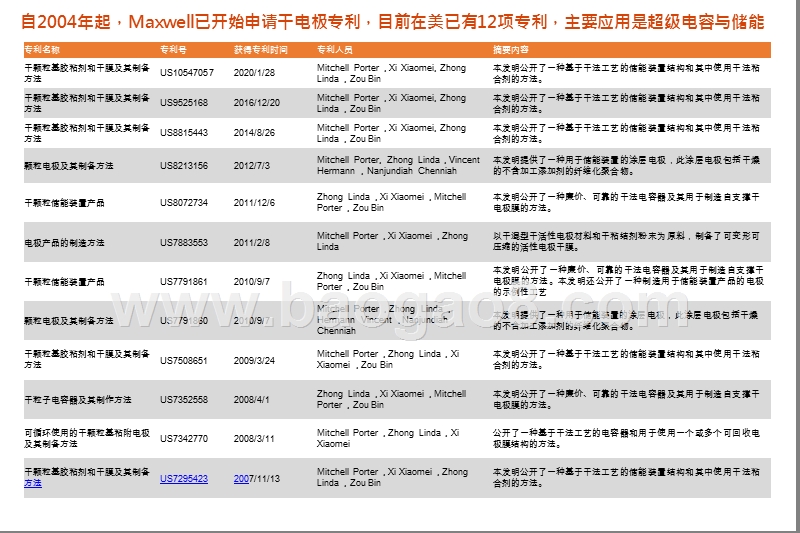This screenshot has height=533, width=800.
Task: Click 颗粒电极及其制备方法 in the US8213156 row
Action: pyautogui.click(x=69, y=166)
